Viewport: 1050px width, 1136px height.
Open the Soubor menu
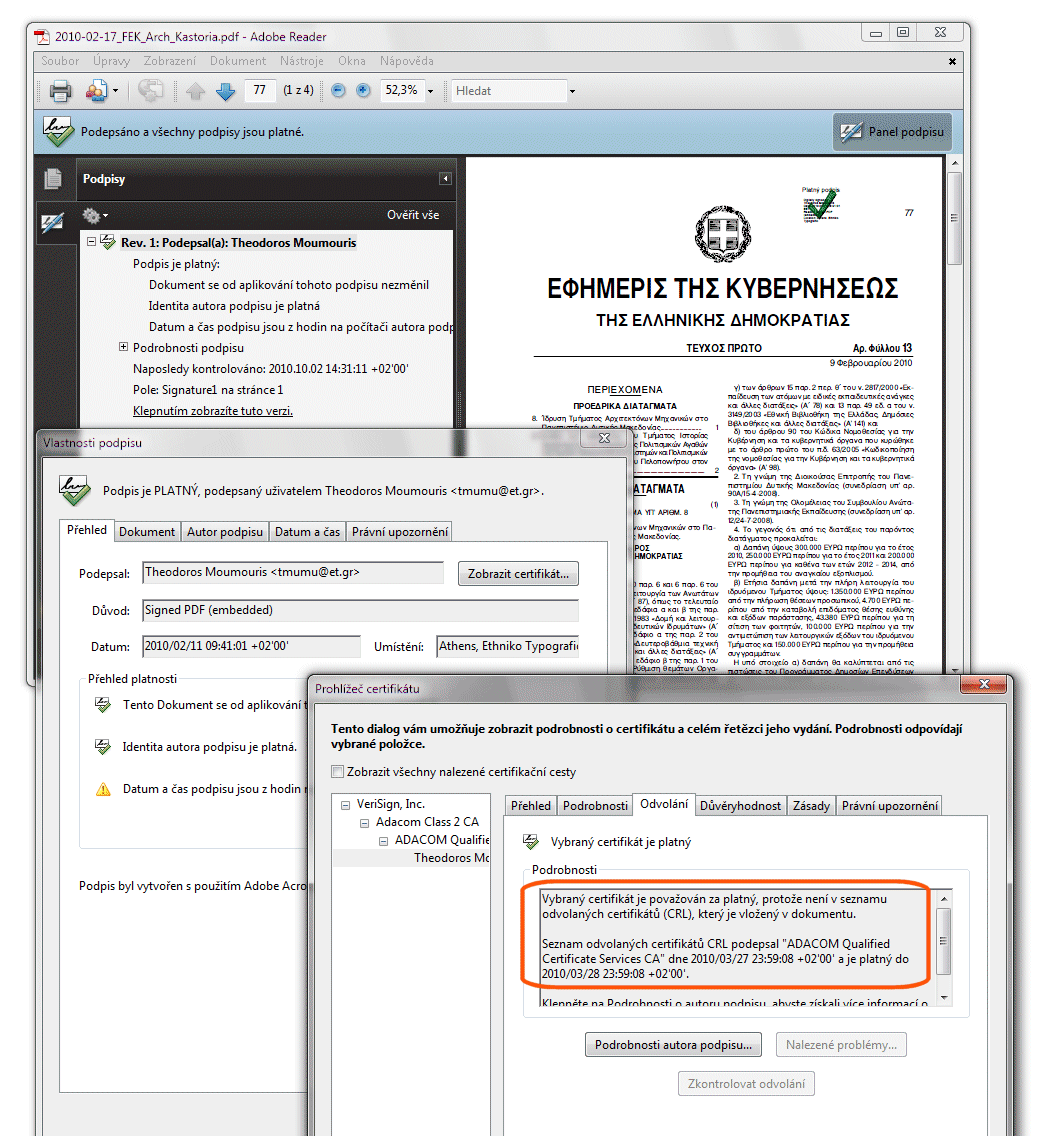pyautogui.click(x=59, y=62)
